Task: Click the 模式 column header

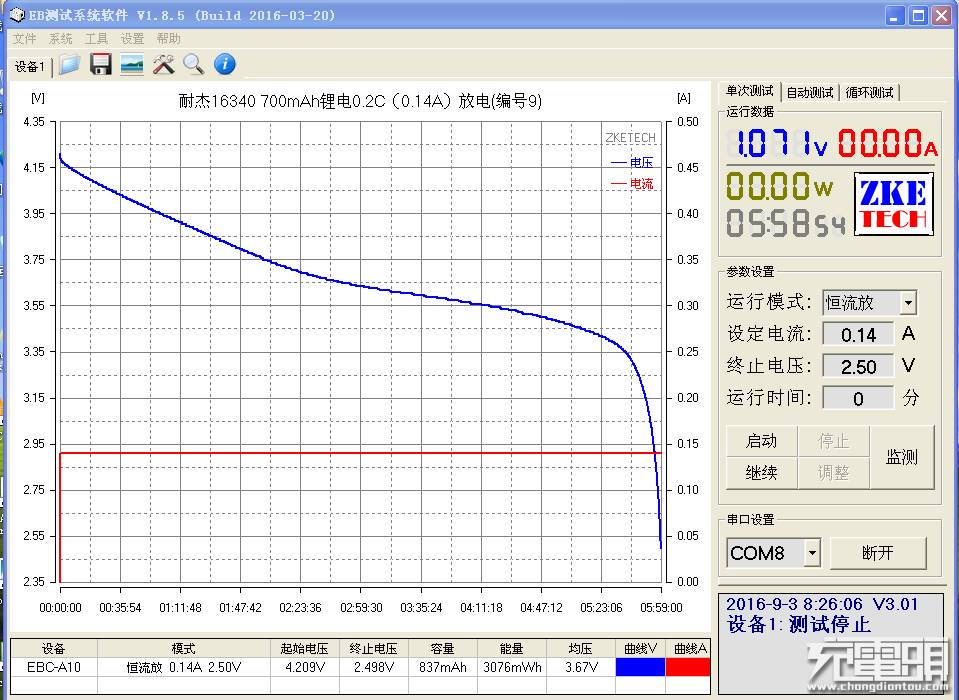Action: click(x=183, y=649)
